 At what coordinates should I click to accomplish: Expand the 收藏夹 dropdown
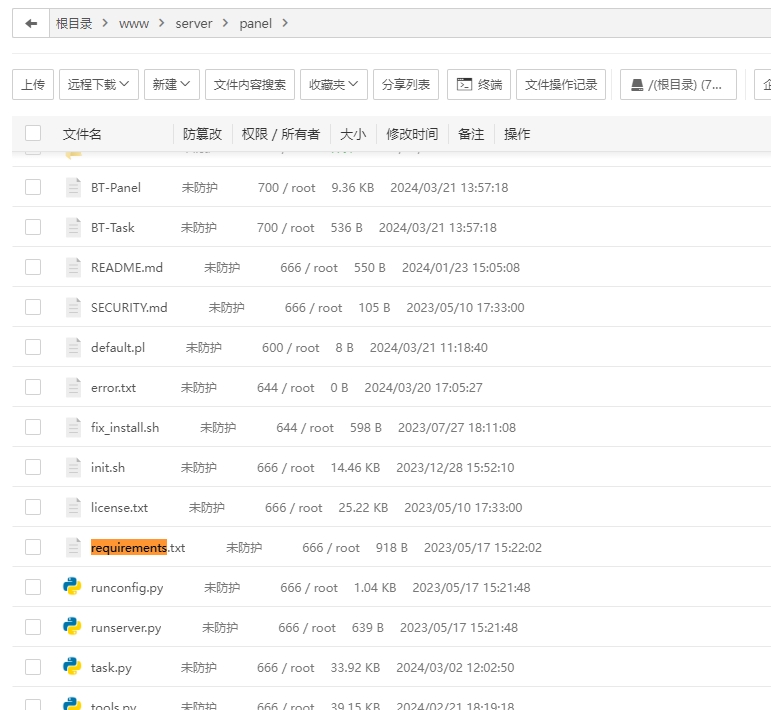point(334,85)
